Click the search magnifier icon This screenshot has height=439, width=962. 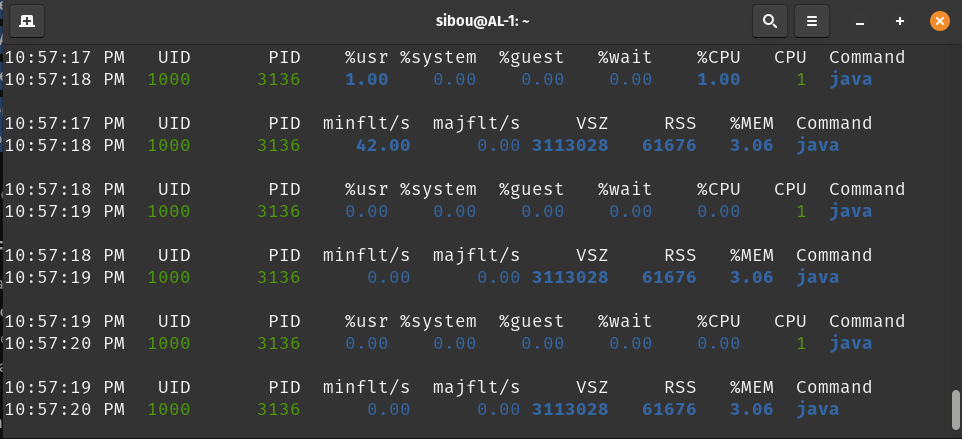coord(768,20)
